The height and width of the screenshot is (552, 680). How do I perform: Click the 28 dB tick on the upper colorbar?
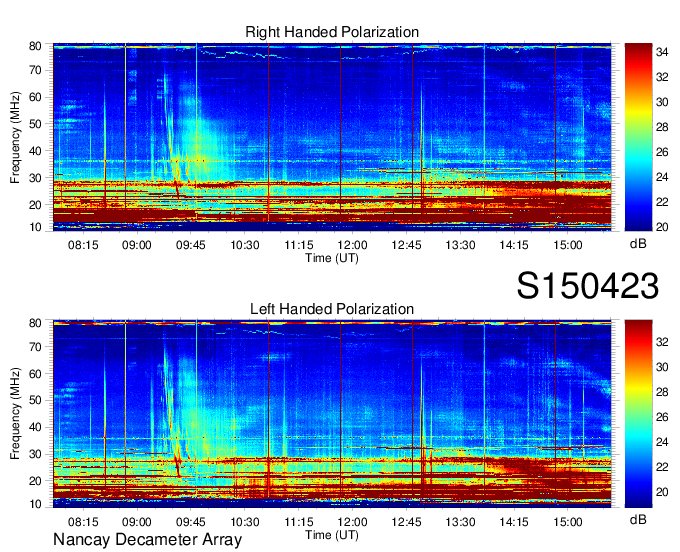point(662,127)
